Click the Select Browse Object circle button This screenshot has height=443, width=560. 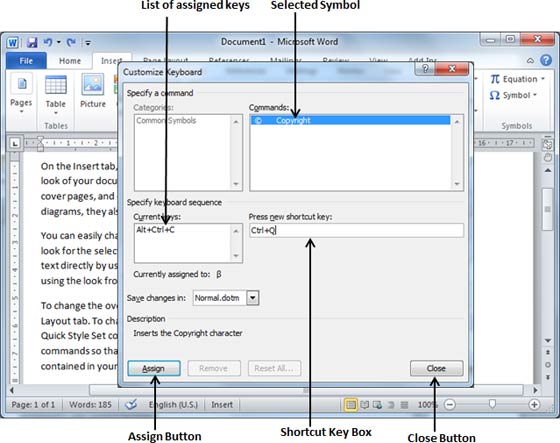pyautogui.click(x=548, y=365)
